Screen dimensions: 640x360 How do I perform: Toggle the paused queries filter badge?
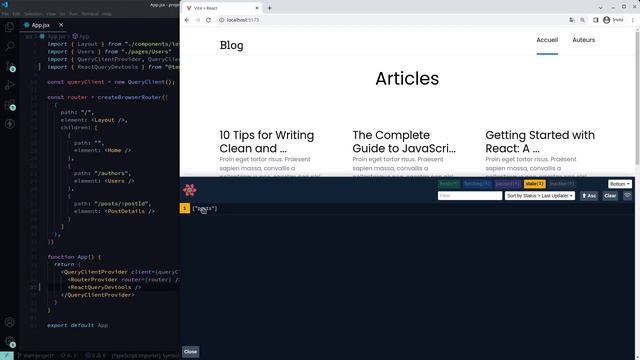click(x=507, y=184)
